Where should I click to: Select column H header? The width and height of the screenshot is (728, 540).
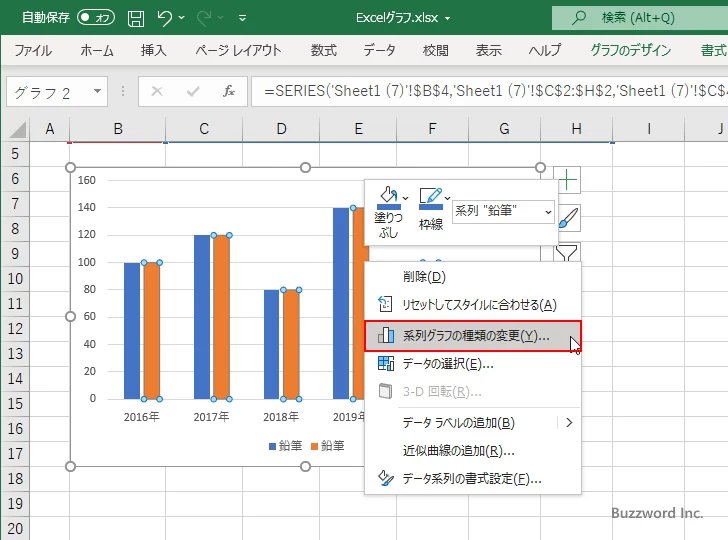(576, 129)
